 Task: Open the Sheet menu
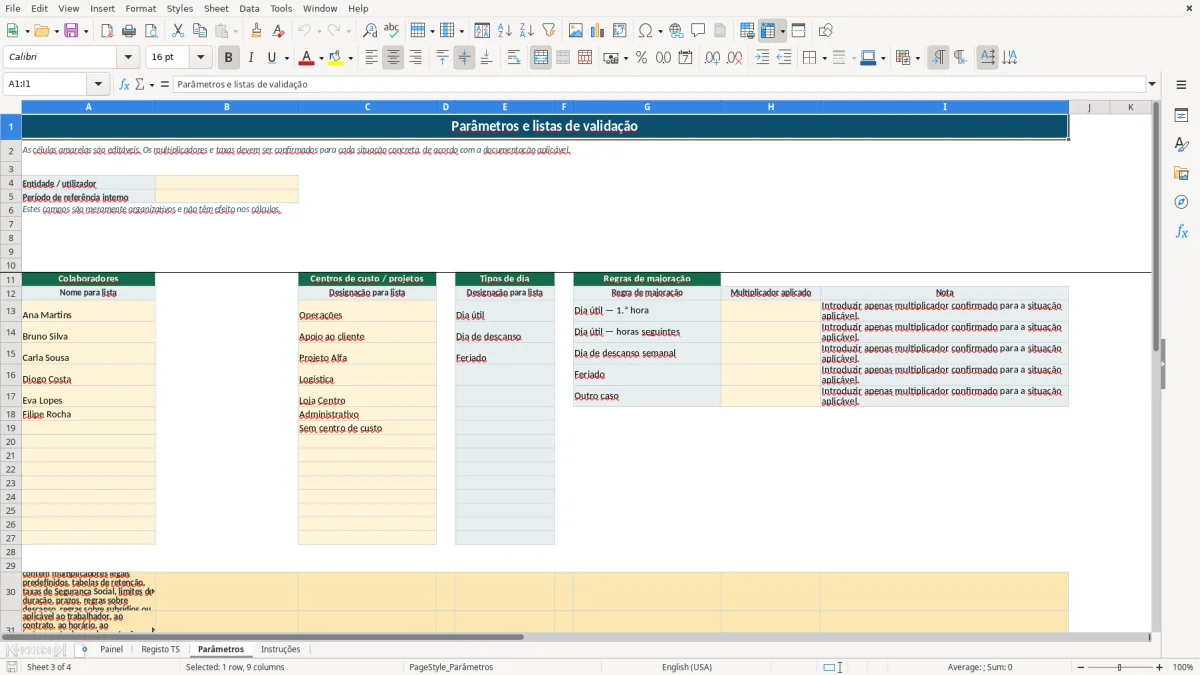pos(216,8)
